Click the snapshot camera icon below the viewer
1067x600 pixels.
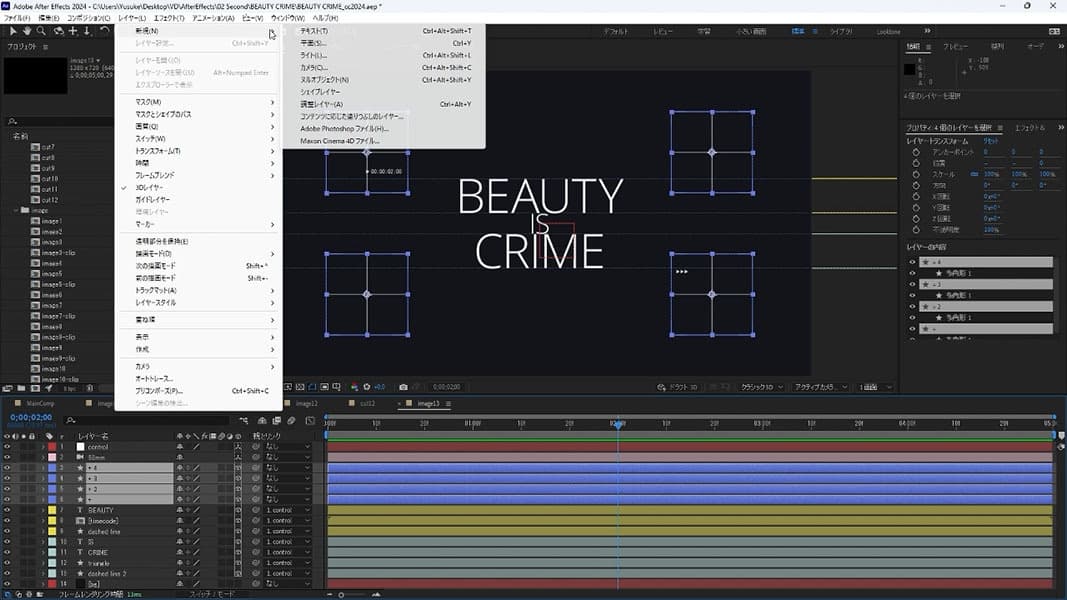403,387
